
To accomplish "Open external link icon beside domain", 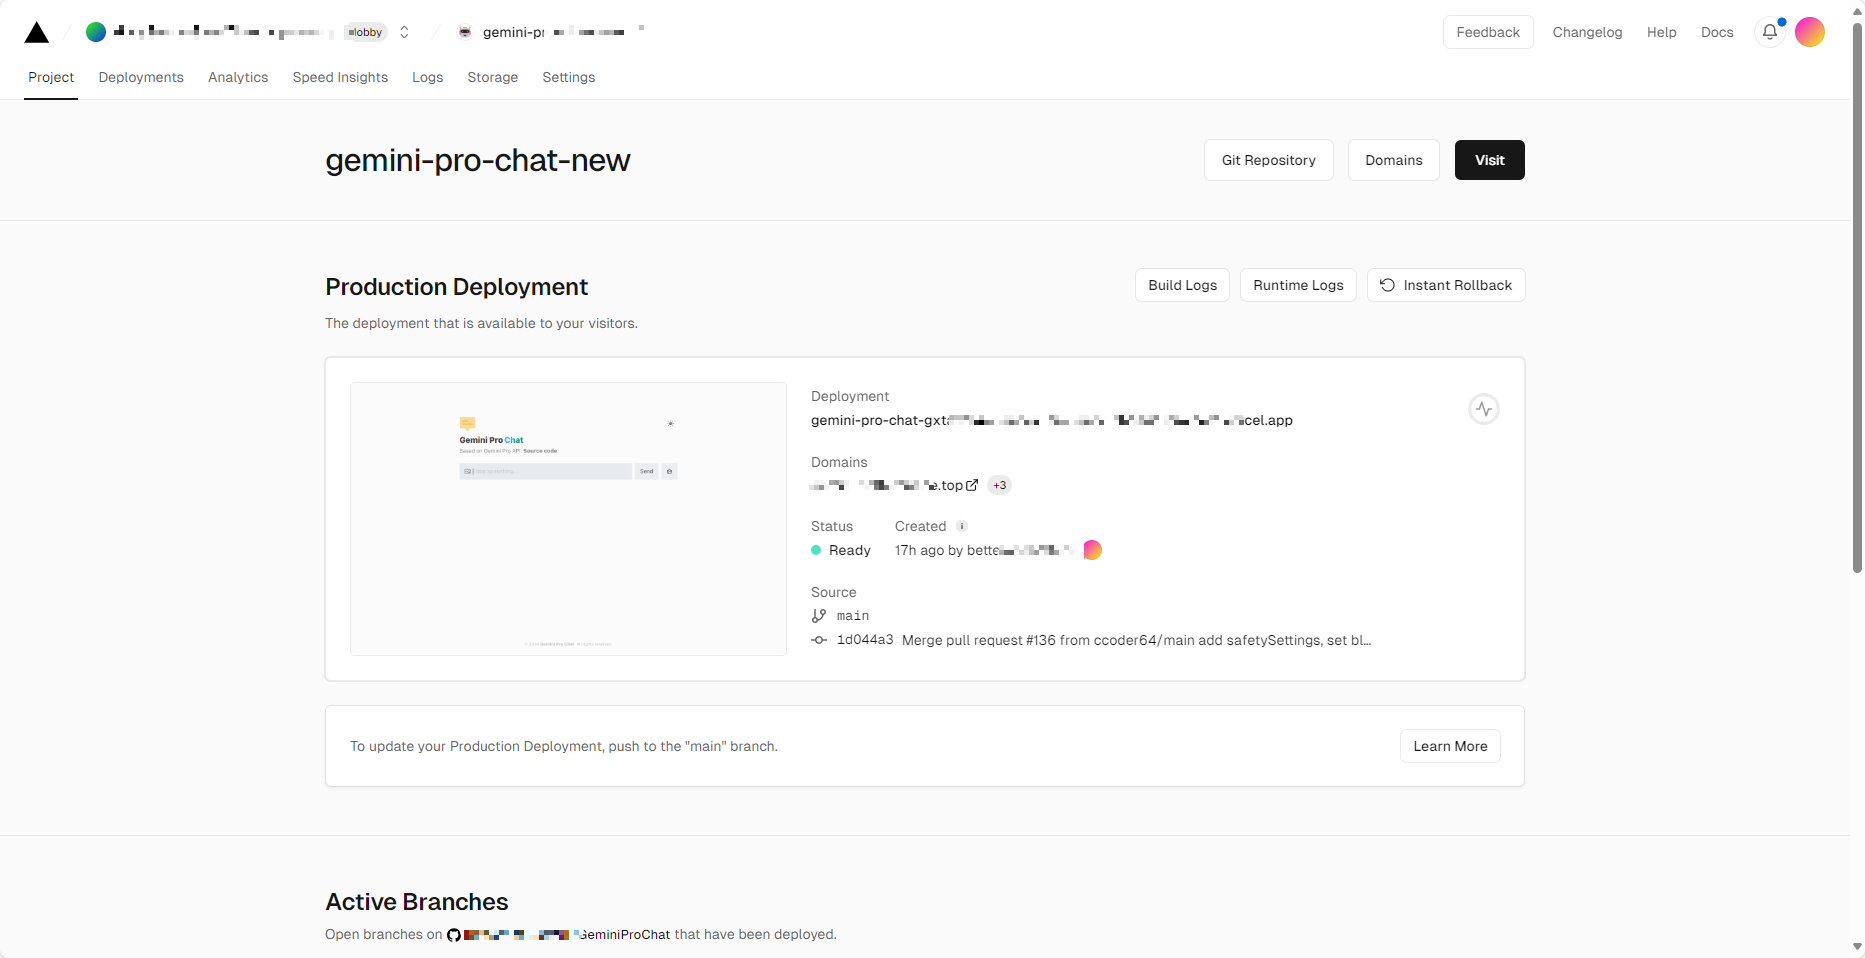I will [972, 485].
